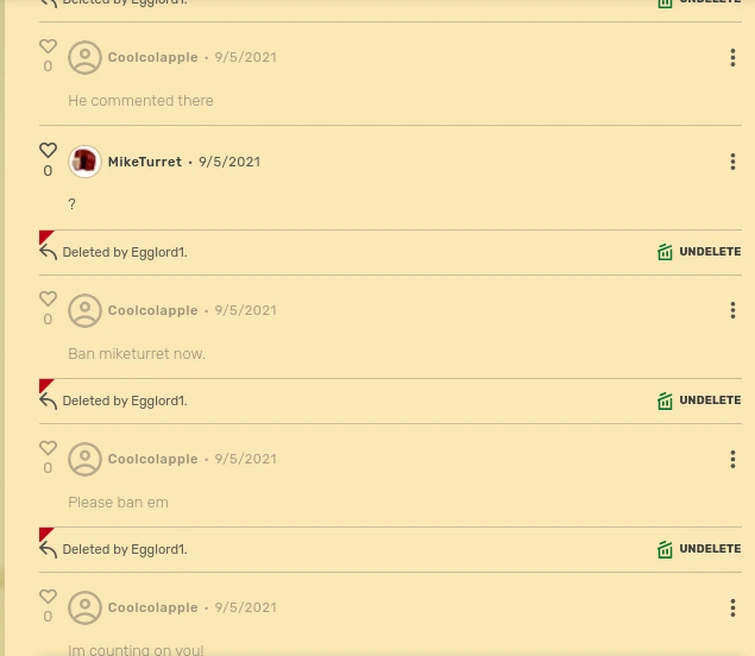Open options menu for "He commented there" reply

(732, 58)
